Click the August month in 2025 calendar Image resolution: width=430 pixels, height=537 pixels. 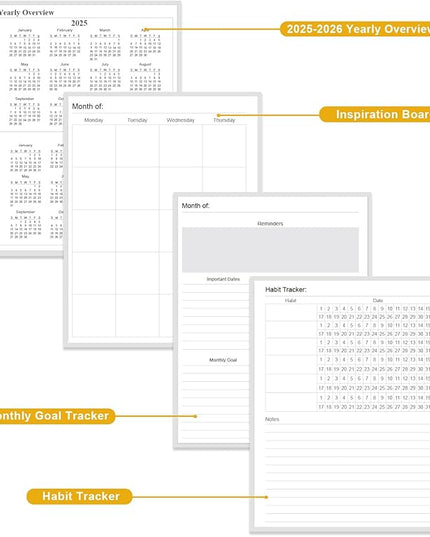coord(145,77)
